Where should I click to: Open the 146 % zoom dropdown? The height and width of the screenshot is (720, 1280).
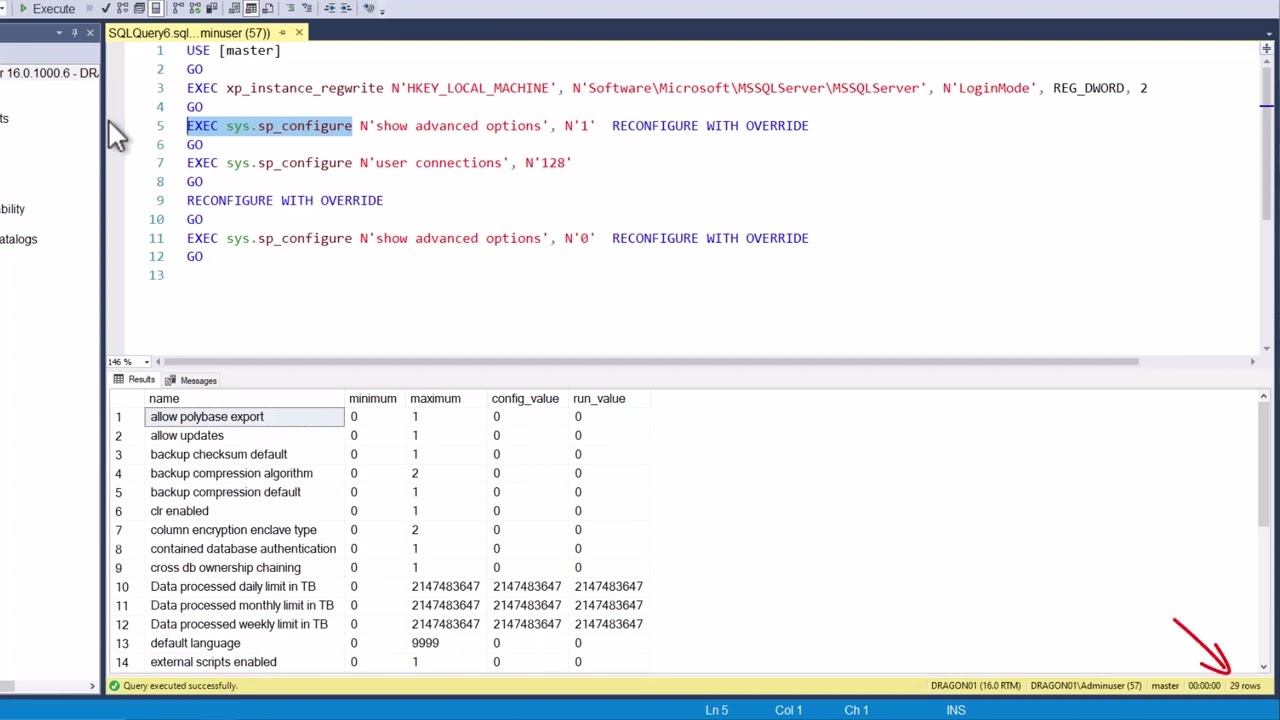tap(146, 362)
